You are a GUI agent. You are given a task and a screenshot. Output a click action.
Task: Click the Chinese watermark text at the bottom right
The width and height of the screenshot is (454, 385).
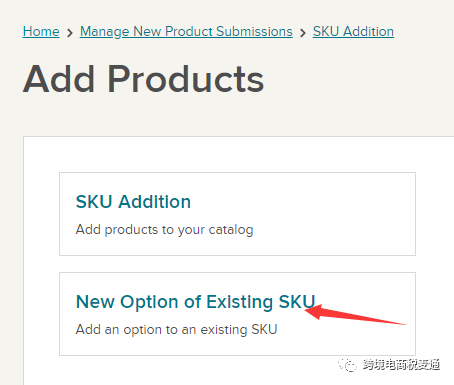coord(401,365)
